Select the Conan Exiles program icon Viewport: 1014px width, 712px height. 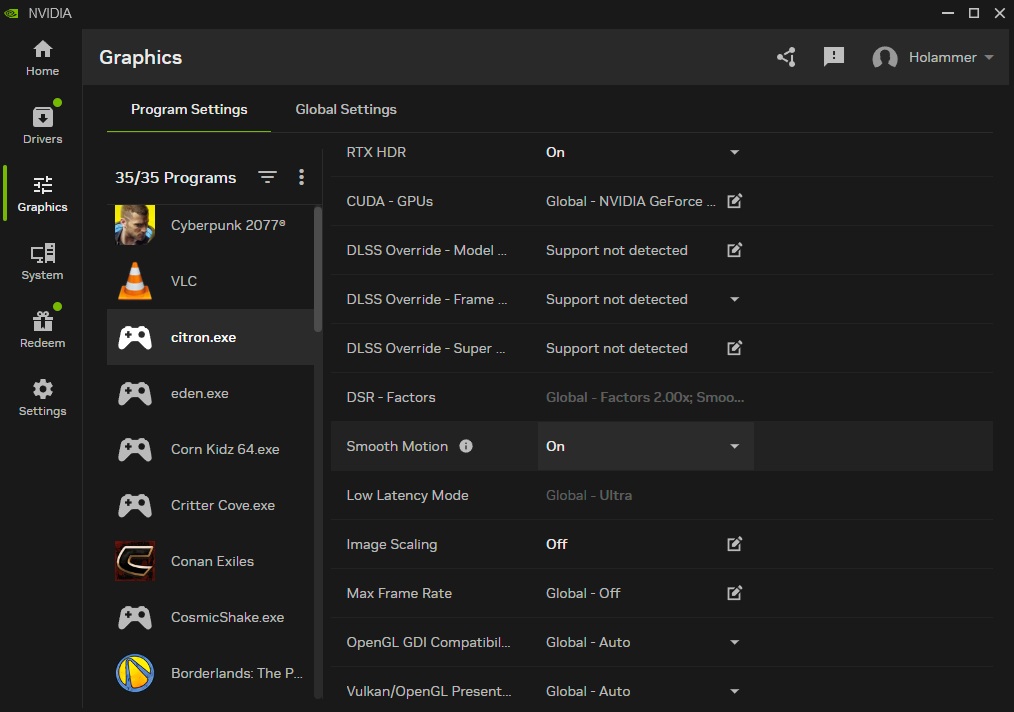pyautogui.click(x=135, y=561)
